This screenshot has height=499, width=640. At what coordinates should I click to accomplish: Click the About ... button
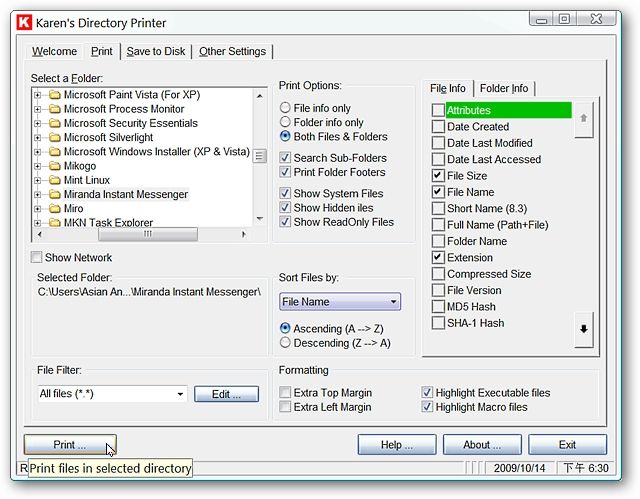point(482,445)
